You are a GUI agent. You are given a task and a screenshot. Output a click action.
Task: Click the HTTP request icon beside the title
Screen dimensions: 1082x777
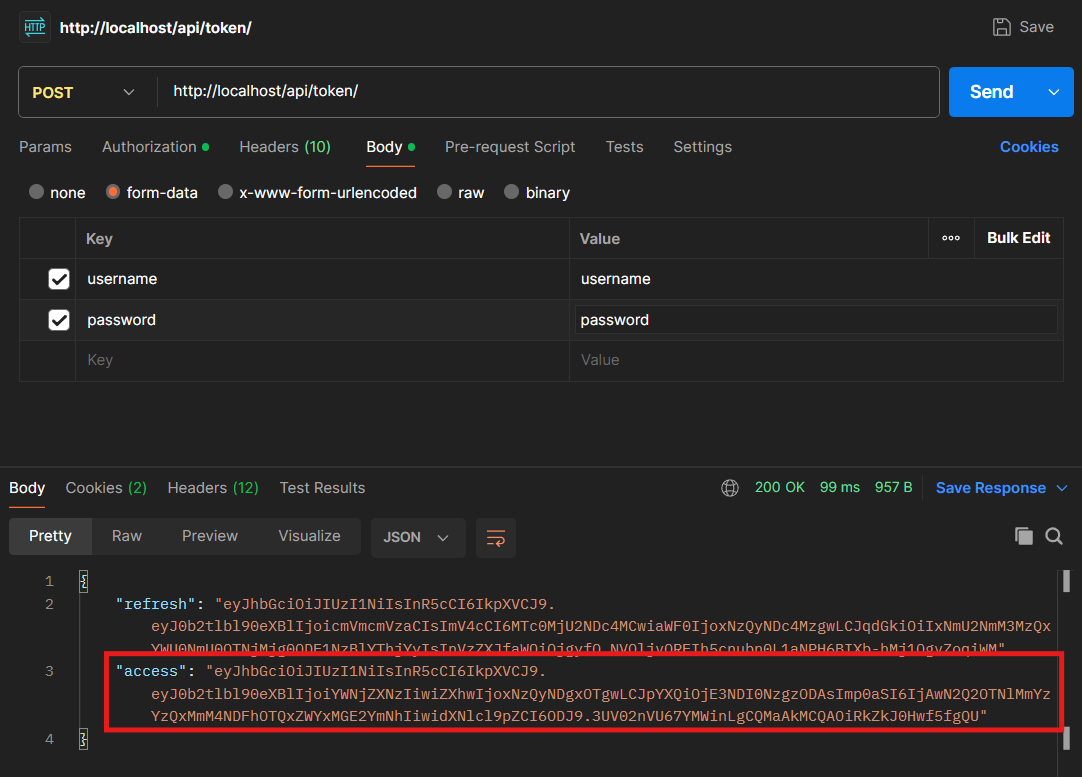[35, 27]
